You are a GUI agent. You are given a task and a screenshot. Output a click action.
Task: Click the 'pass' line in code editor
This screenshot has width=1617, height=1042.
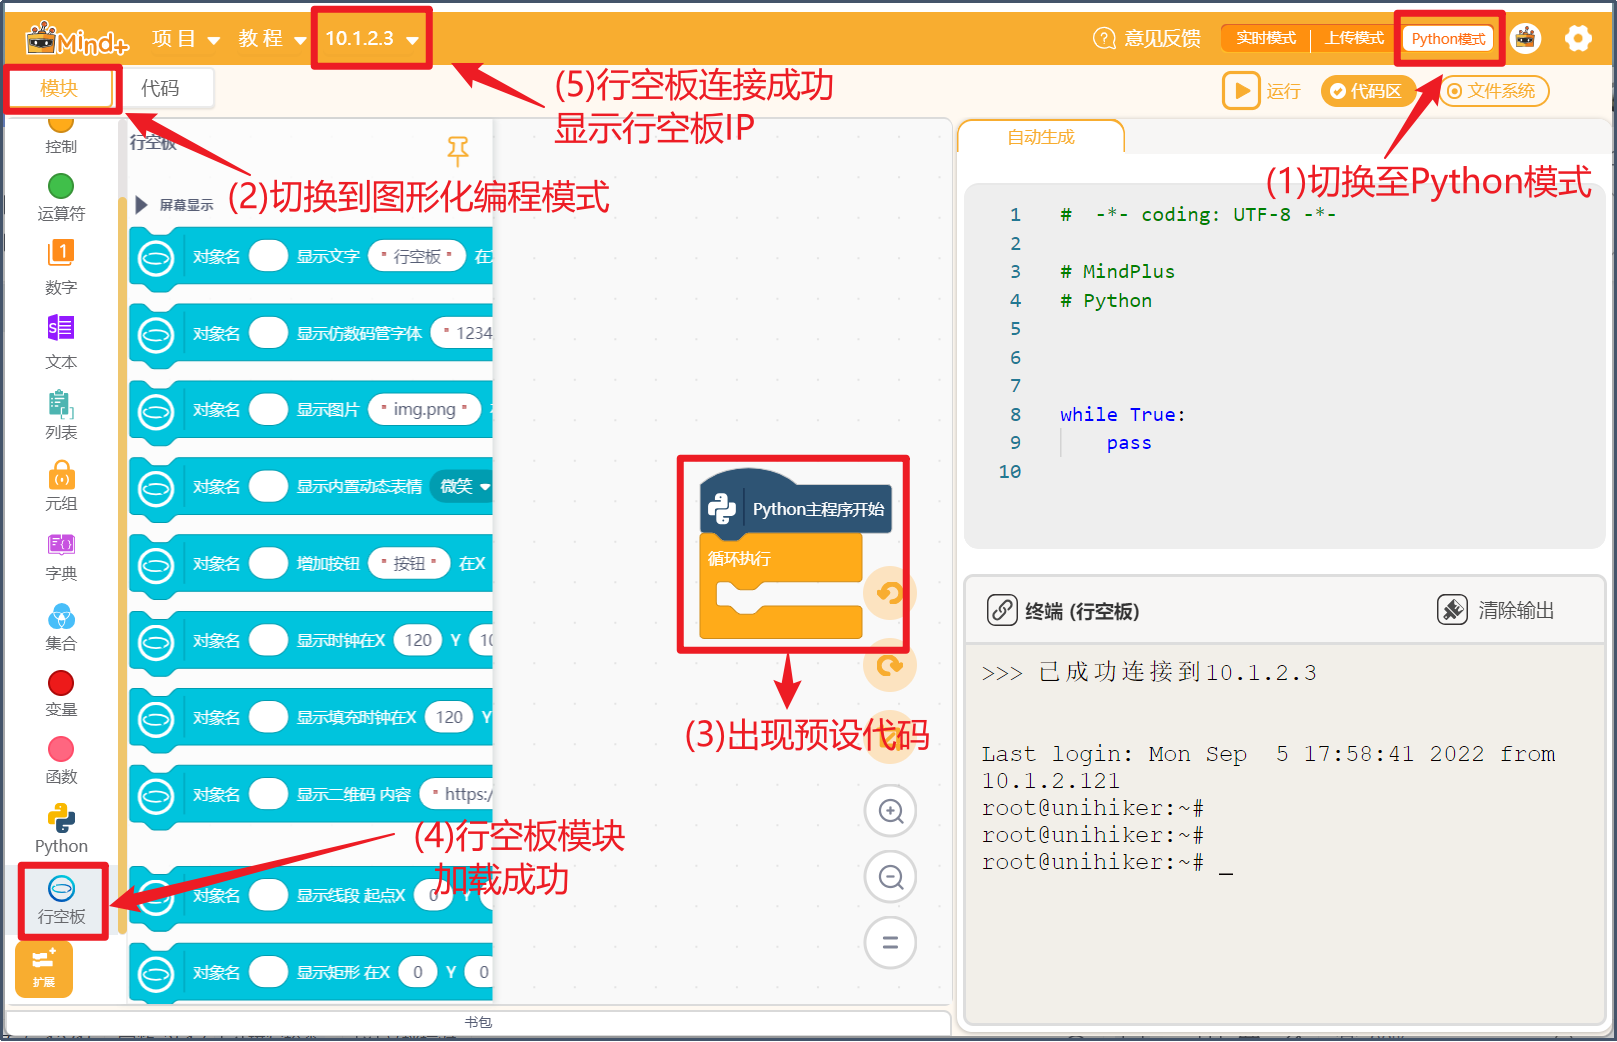coord(1129,443)
